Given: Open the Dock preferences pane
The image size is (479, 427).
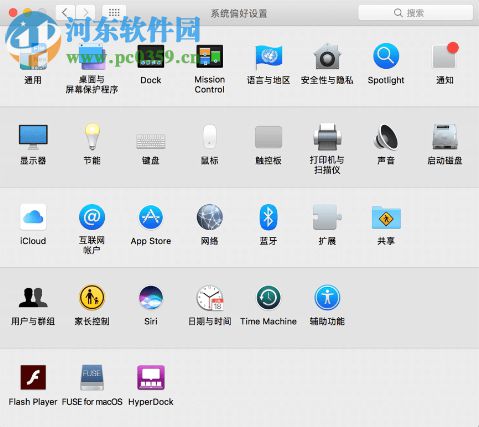Looking at the screenshot, I should (151, 57).
